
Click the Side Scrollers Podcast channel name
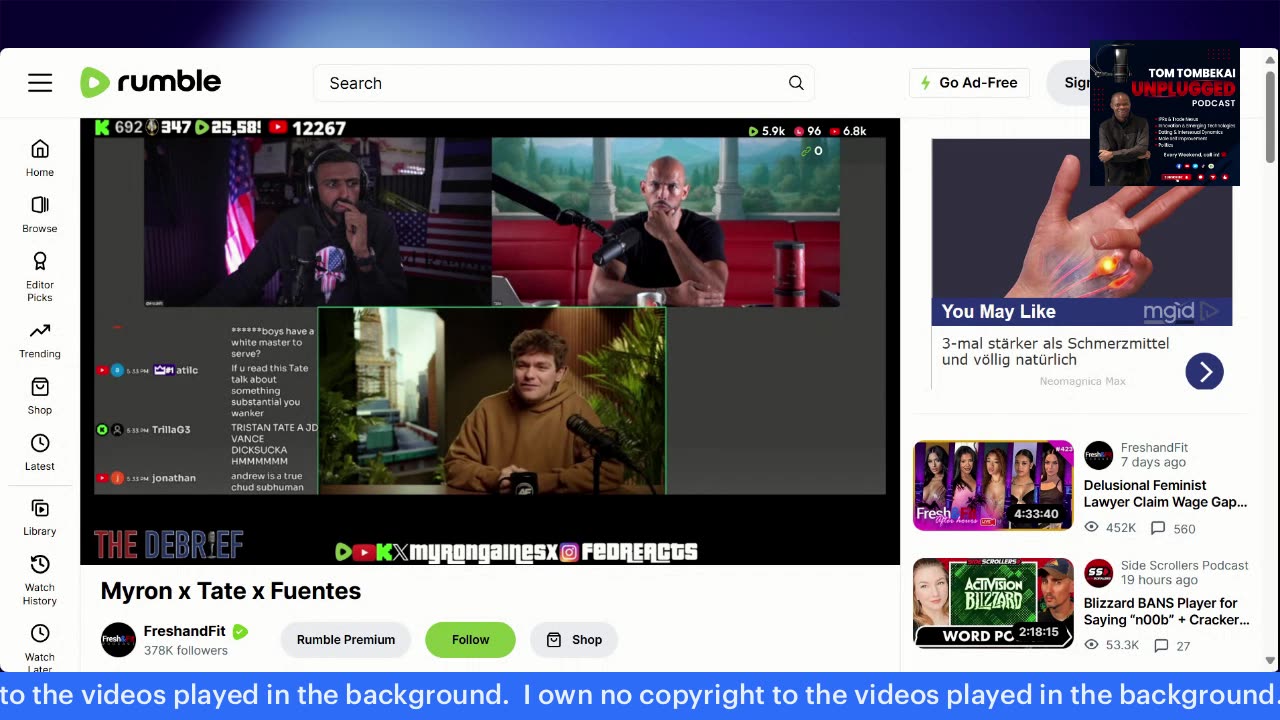click(x=1185, y=566)
